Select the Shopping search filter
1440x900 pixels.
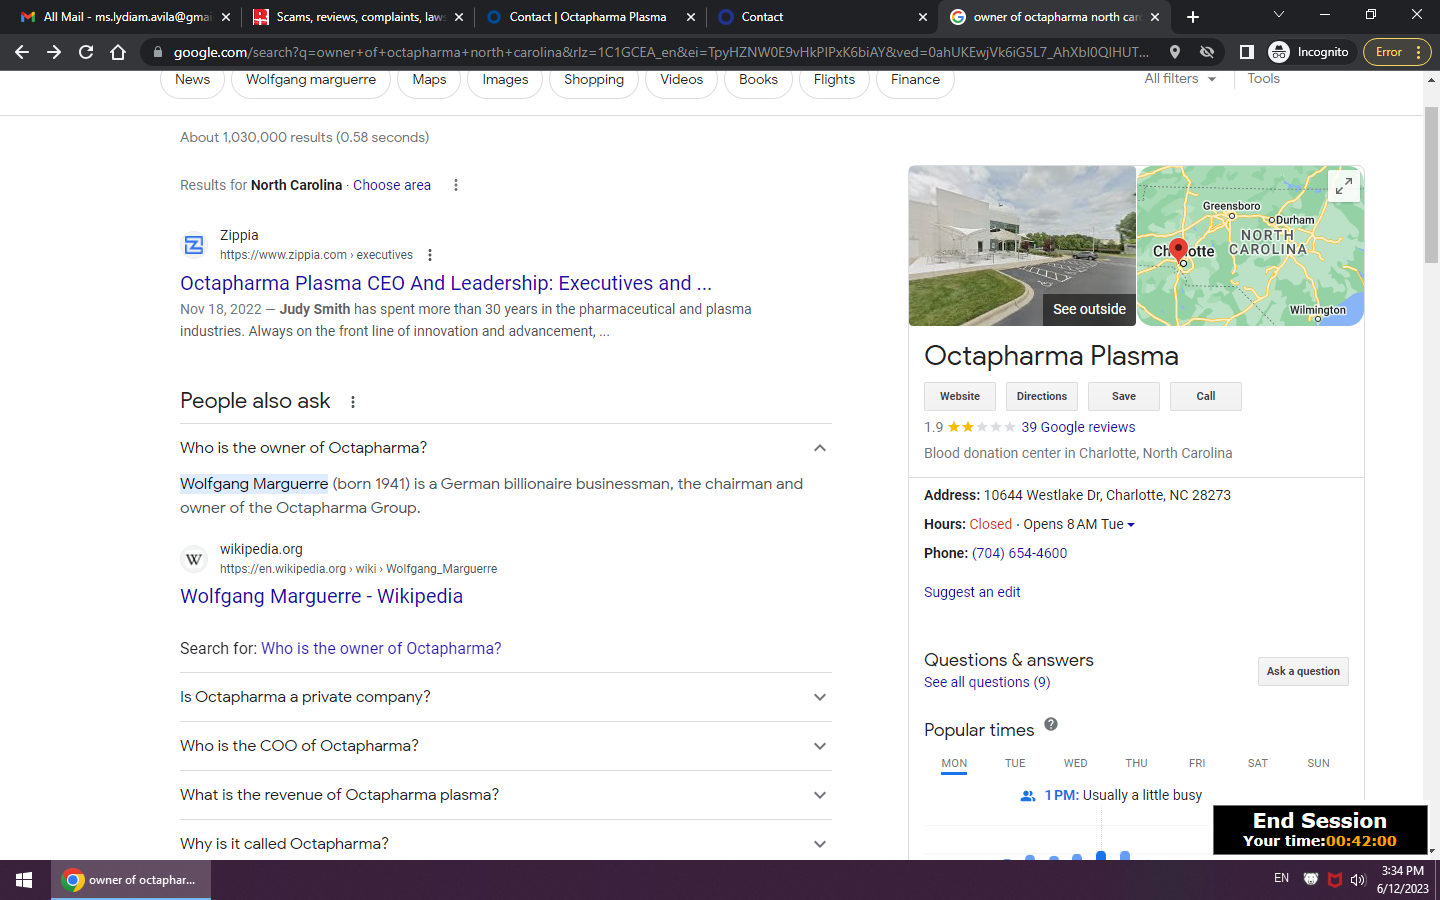594,80
